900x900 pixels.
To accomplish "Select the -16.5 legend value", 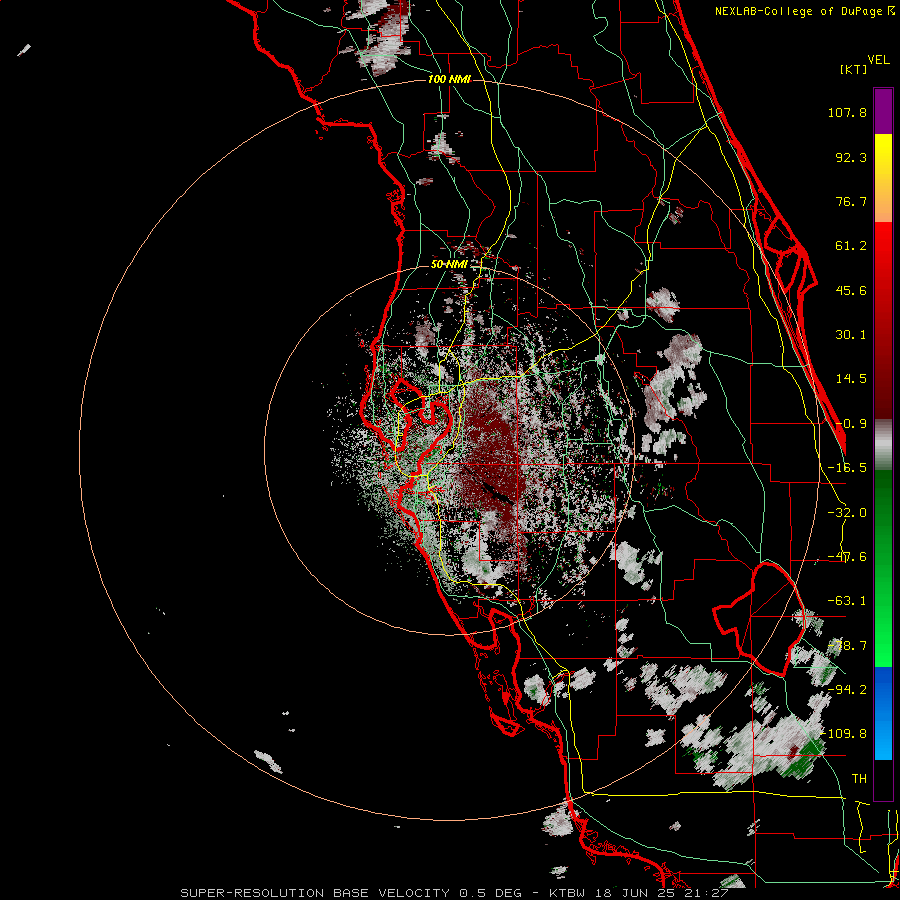I will pos(847,468).
